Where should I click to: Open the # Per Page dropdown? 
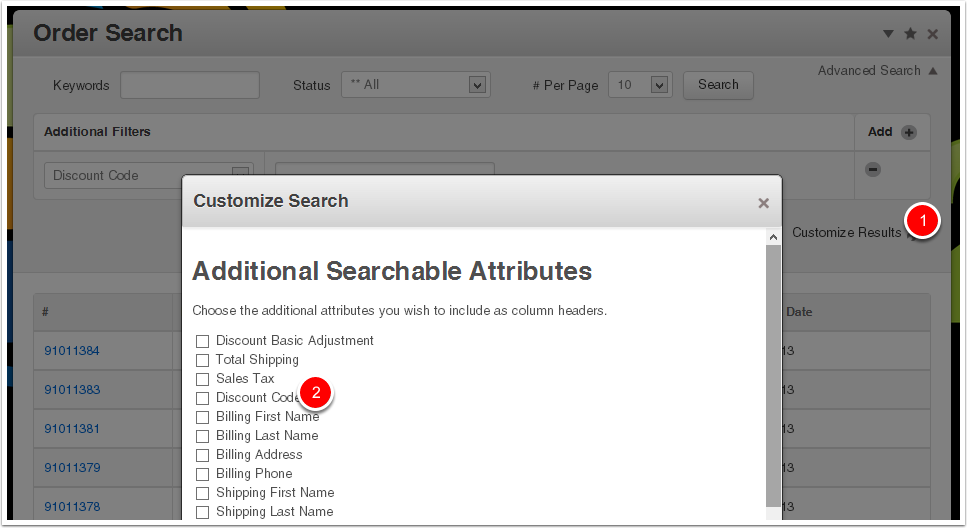pos(640,85)
